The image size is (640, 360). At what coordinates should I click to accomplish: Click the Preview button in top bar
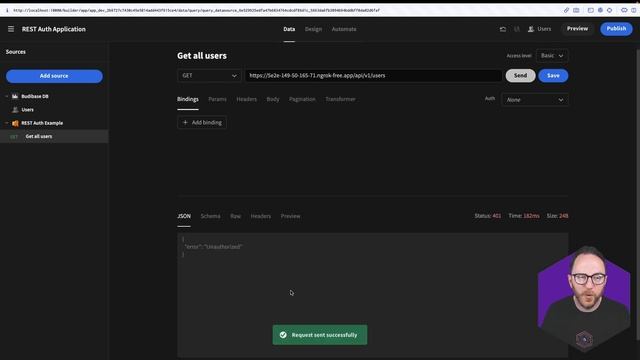click(577, 29)
